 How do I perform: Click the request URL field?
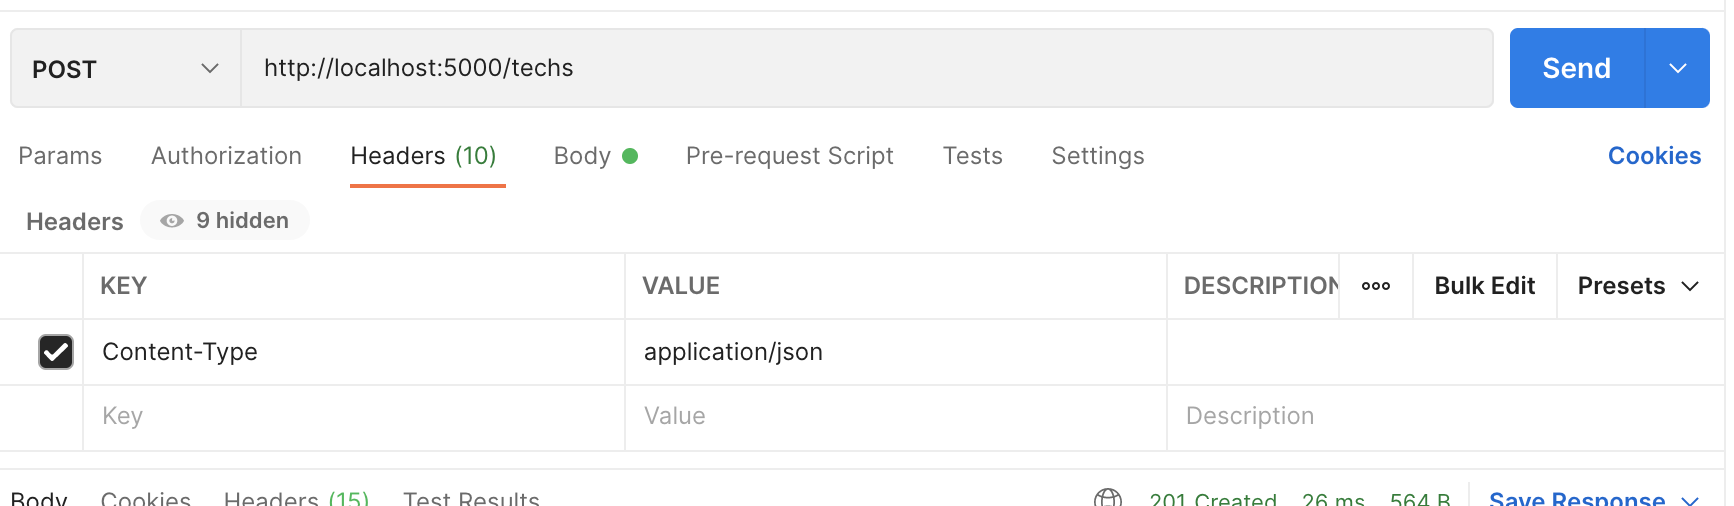pos(866,68)
